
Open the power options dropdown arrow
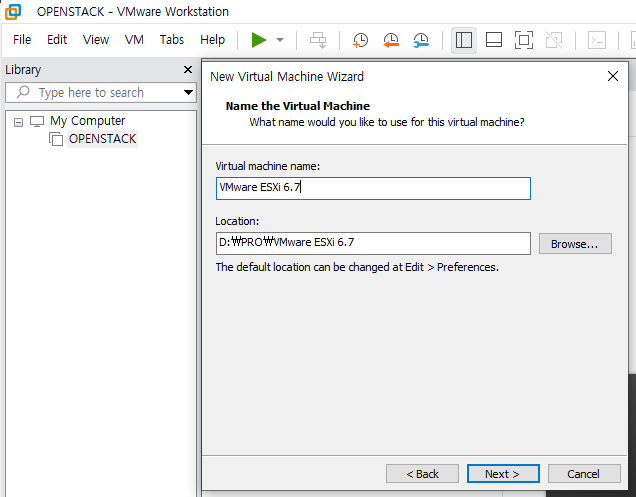280,40
